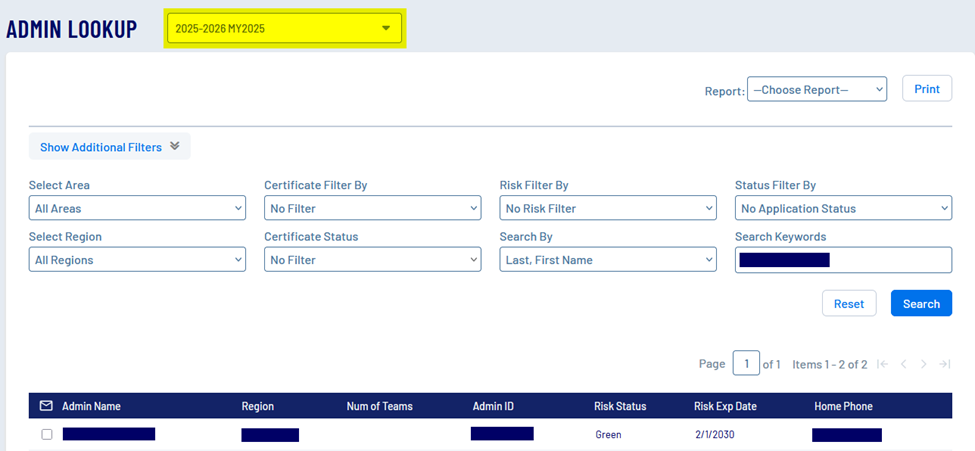Image resolution: width=975 pixels, height=451 pixels.
Task: Click the envelope icon in table header
Action: tap(46, 406)
